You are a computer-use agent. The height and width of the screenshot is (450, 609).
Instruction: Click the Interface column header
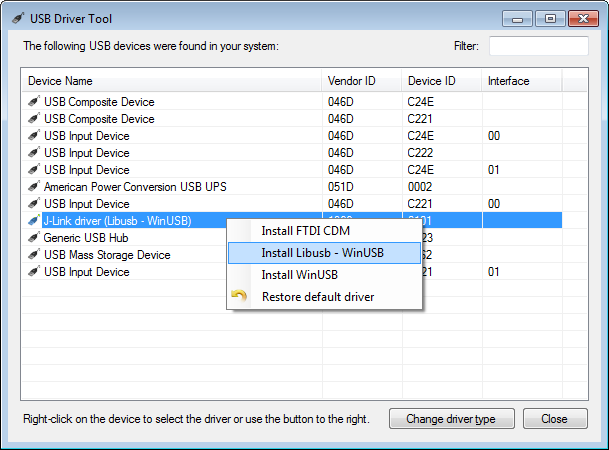coord(520,81)
